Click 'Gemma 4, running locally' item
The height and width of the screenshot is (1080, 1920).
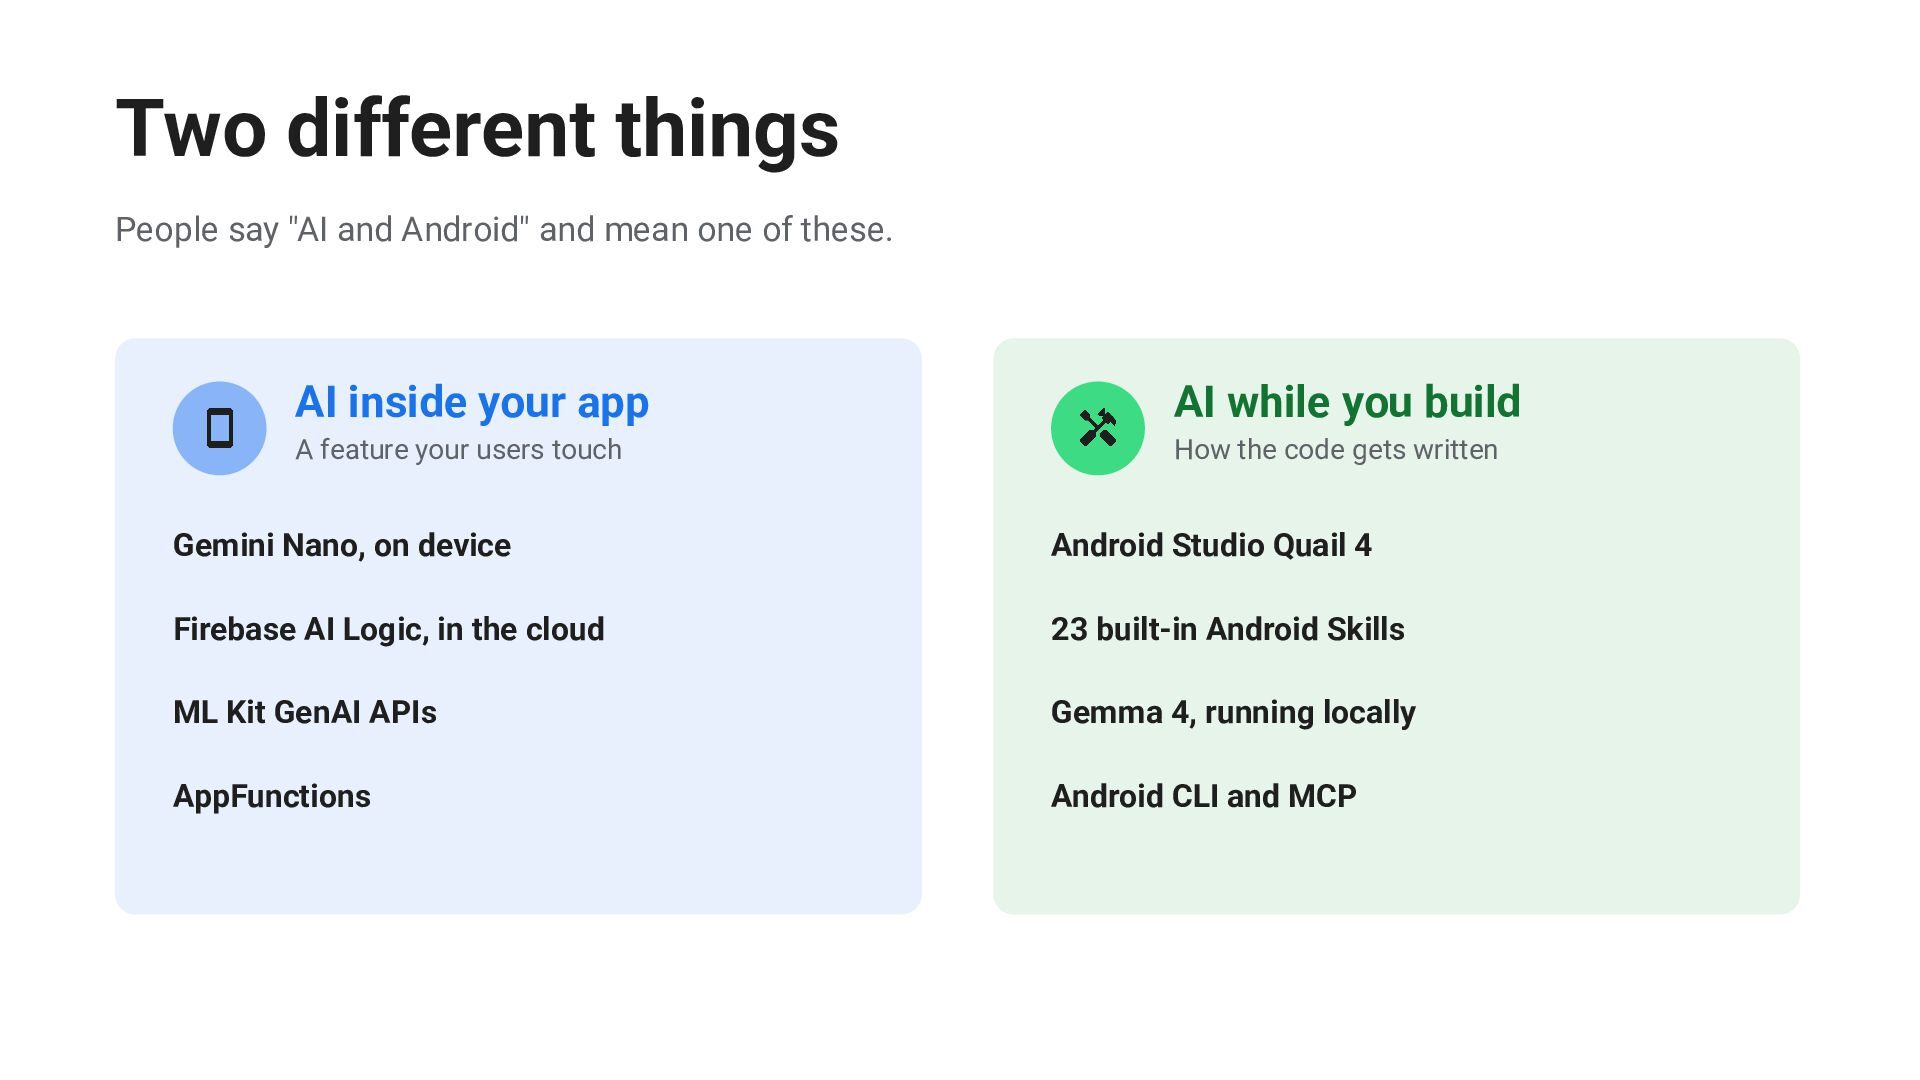pyautogui.click(x=1233, y=712)
